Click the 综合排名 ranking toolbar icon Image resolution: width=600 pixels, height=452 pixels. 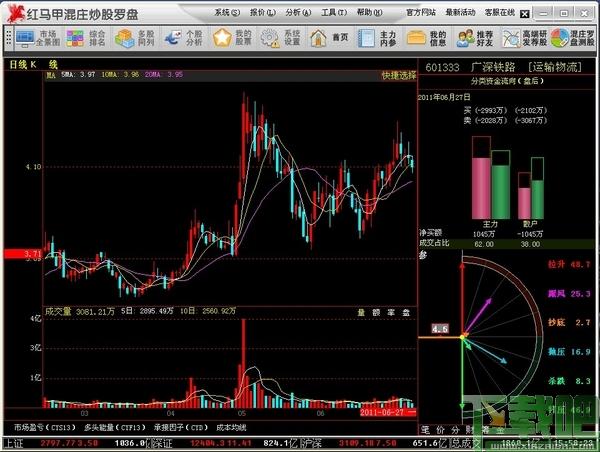tap(87, 38)
